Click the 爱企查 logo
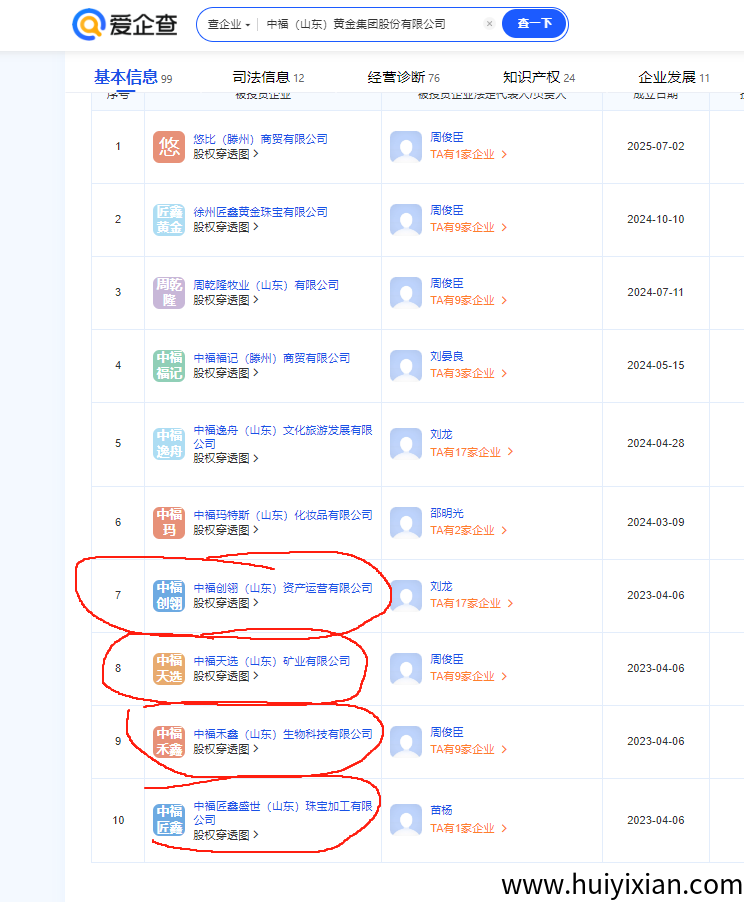Screen dimensions: 744x902 tap(125, 24)
